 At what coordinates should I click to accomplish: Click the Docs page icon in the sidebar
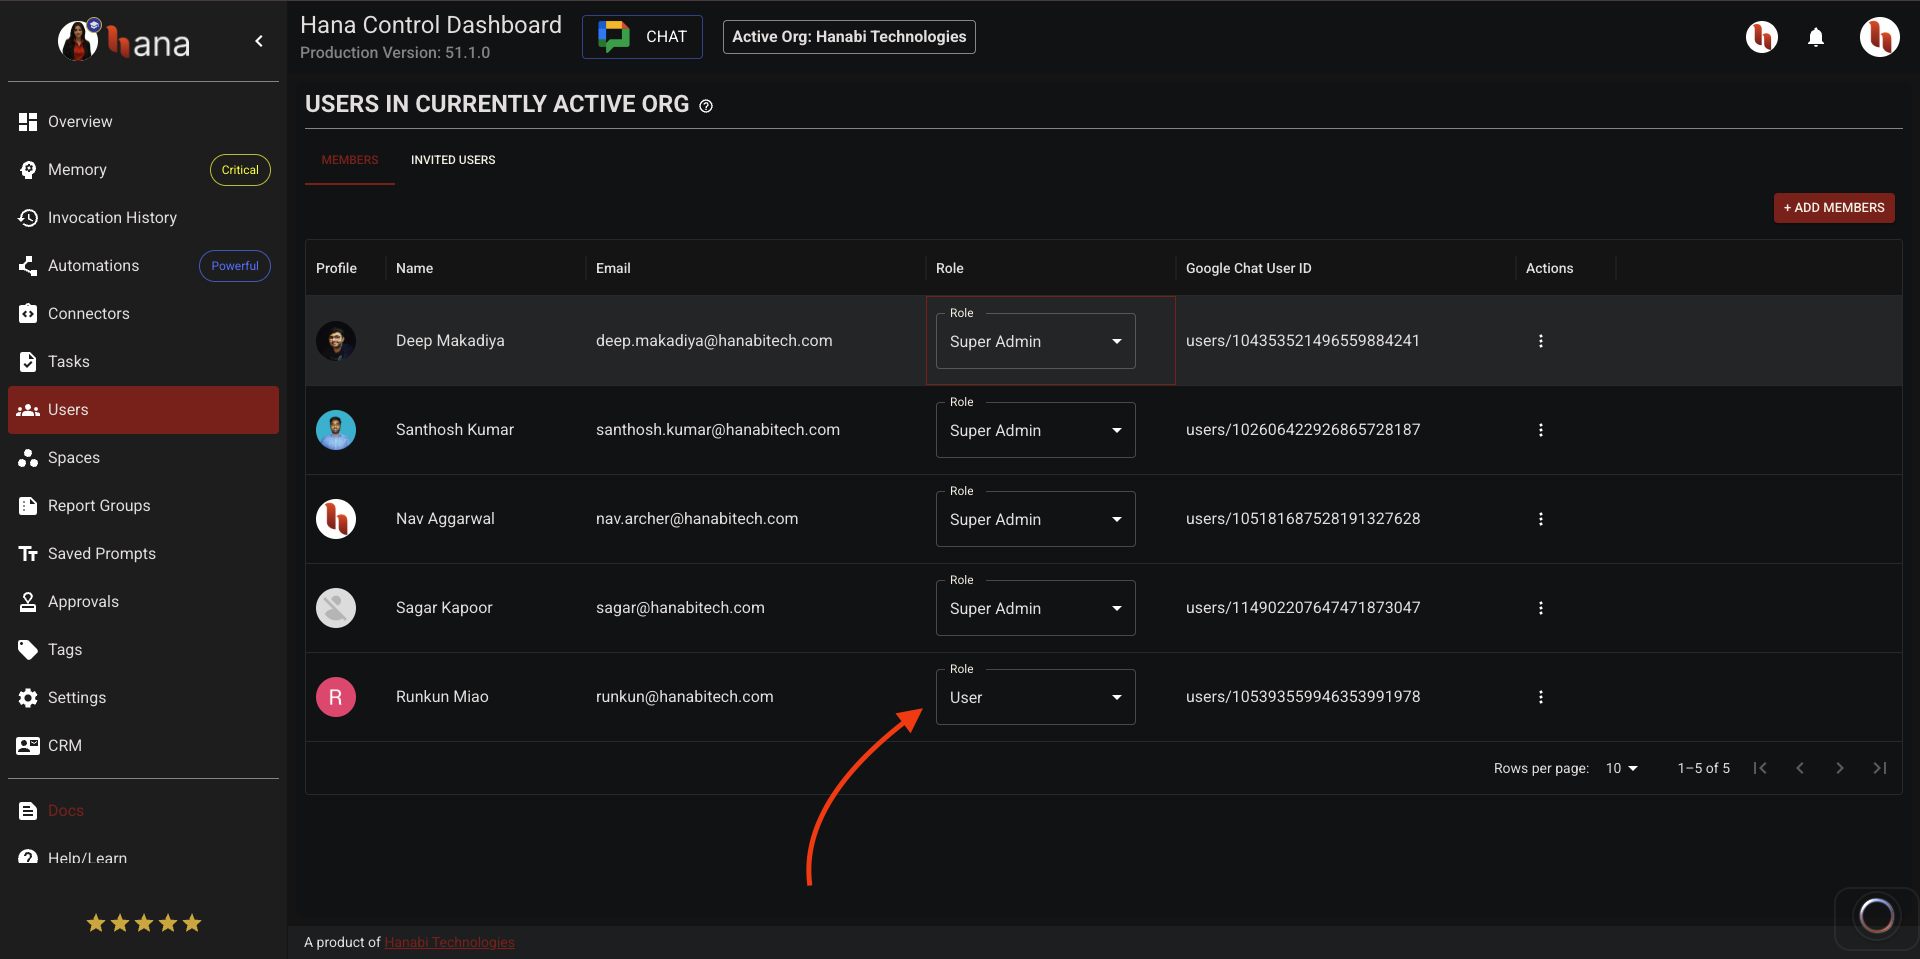(x=28, y=811)
